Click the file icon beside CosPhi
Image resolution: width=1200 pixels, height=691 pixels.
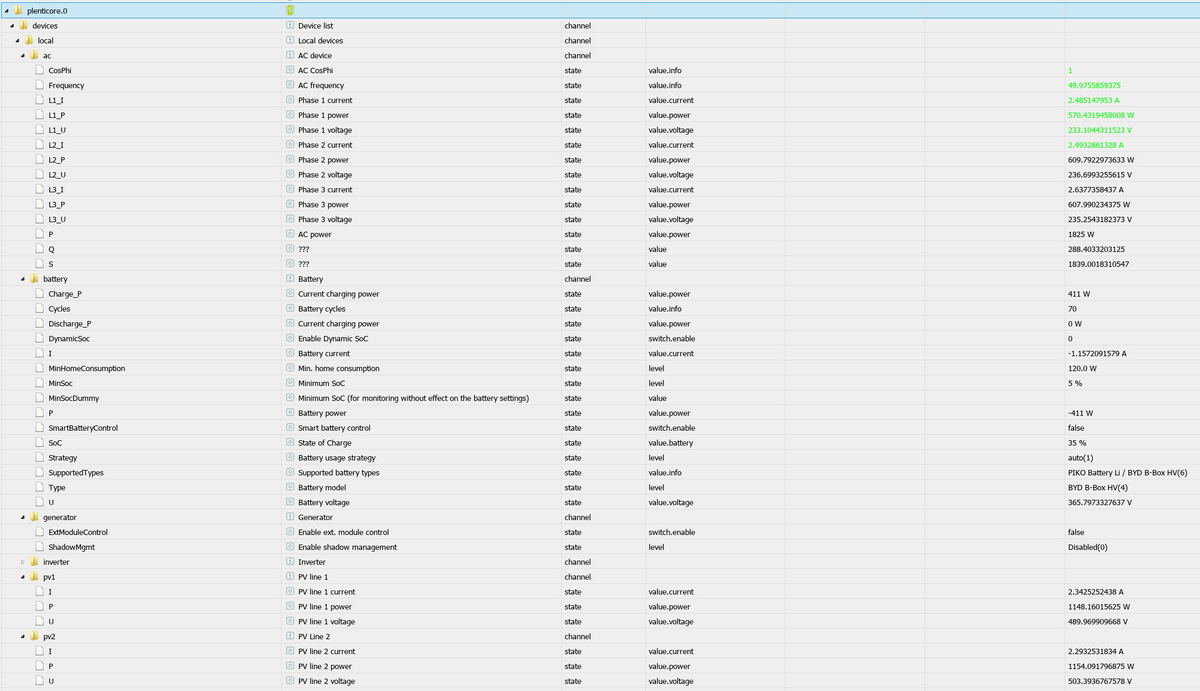[x=39, y=70]
